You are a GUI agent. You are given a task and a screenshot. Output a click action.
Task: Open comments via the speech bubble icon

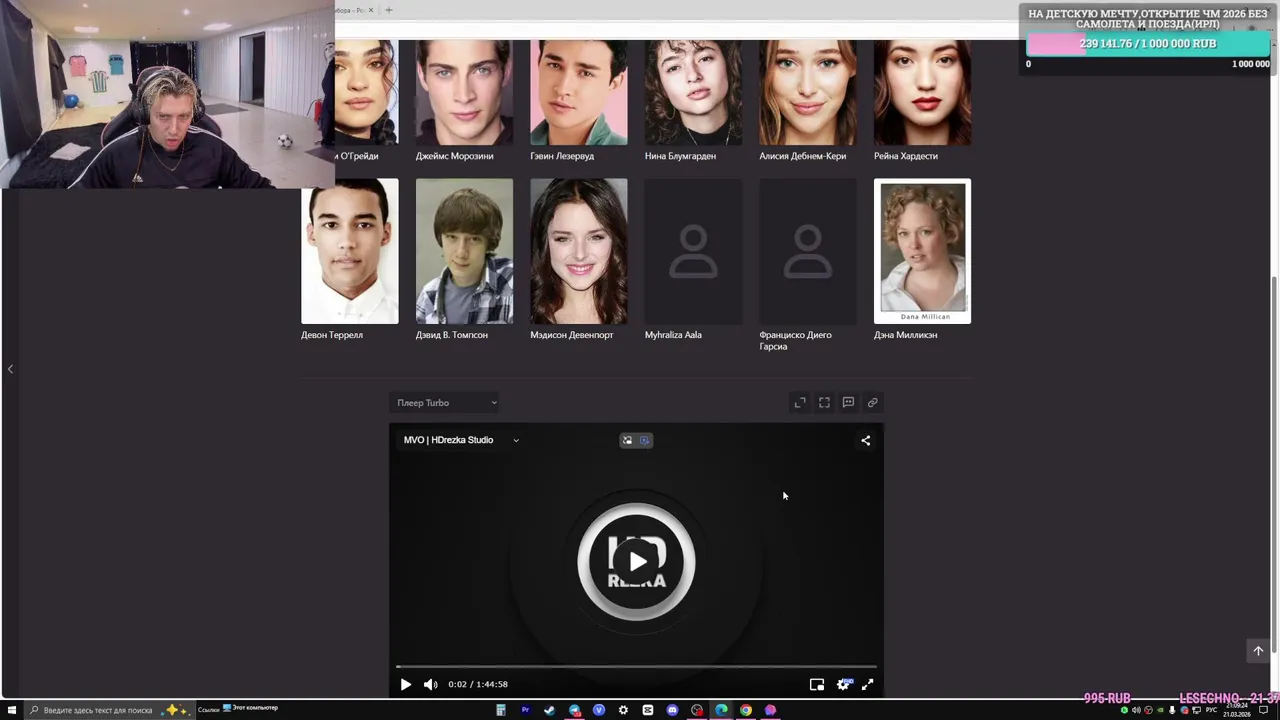coord(848,402)
